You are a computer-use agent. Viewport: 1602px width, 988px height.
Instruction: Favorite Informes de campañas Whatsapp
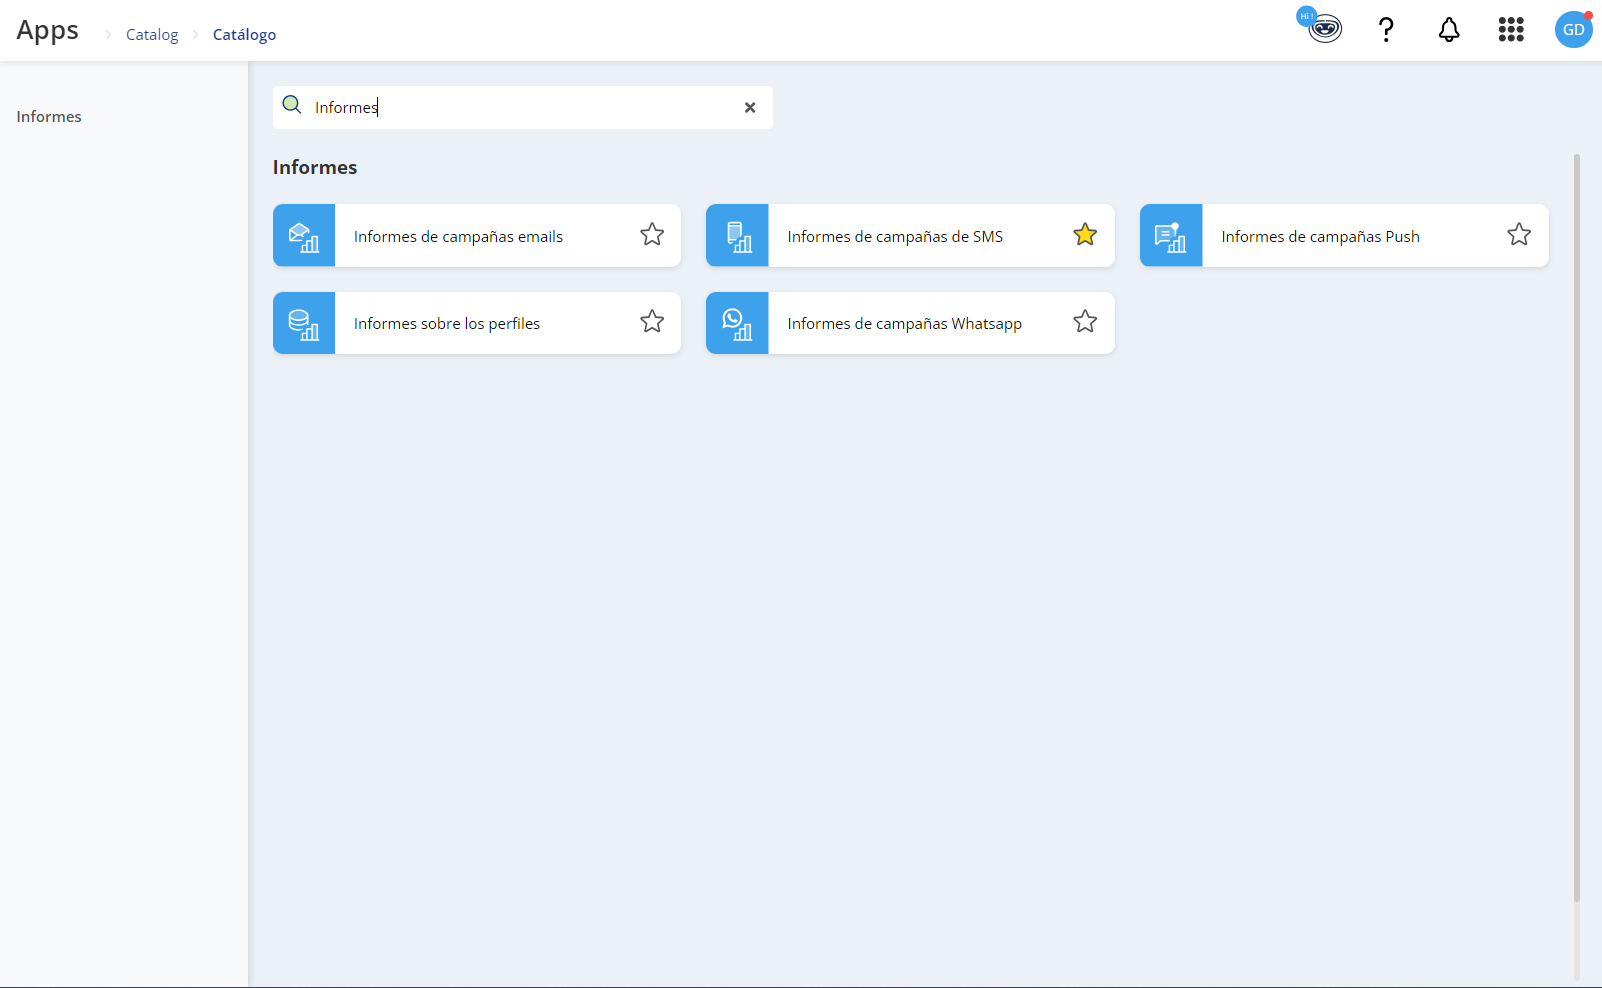pyautogui.click(x=1085, y=322)
